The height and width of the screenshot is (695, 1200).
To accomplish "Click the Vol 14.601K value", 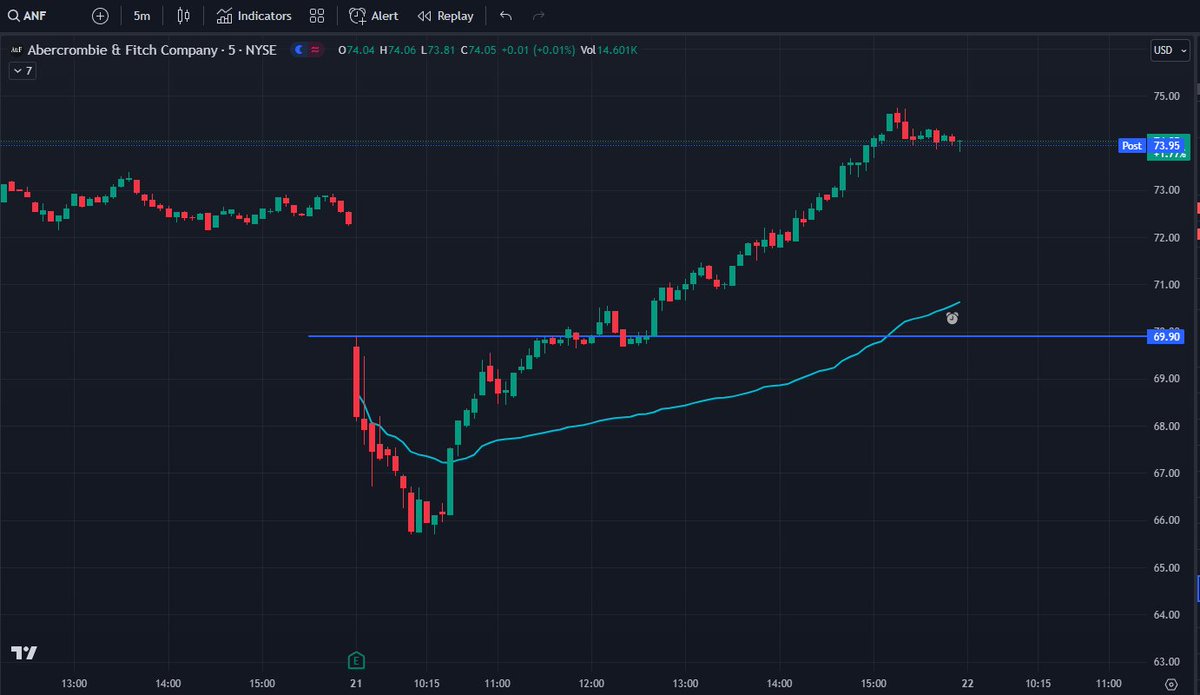I will point(607,49).
